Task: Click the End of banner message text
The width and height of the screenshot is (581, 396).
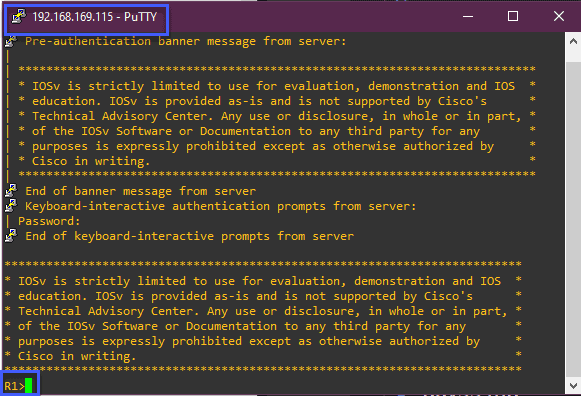Action: click(x=140, y=191)
